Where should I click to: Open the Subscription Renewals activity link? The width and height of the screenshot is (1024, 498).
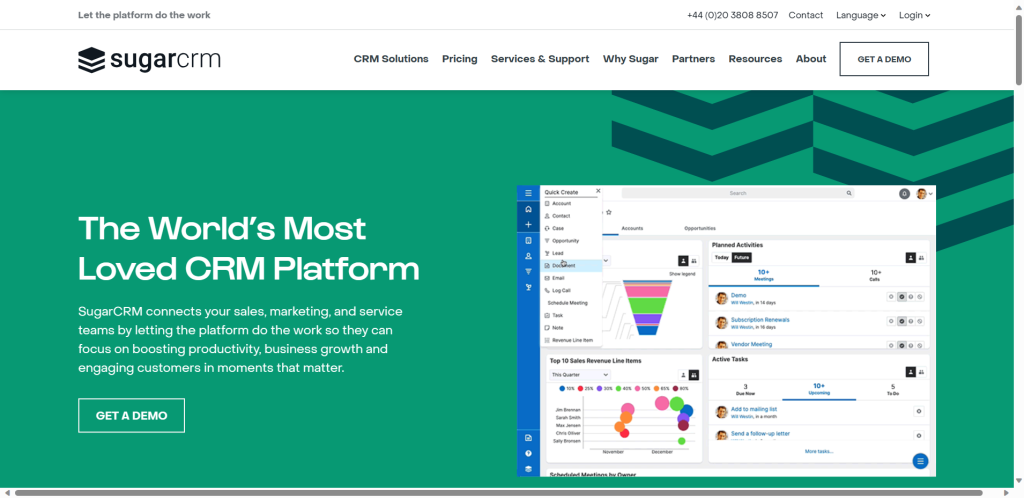(x=760, y=320)
